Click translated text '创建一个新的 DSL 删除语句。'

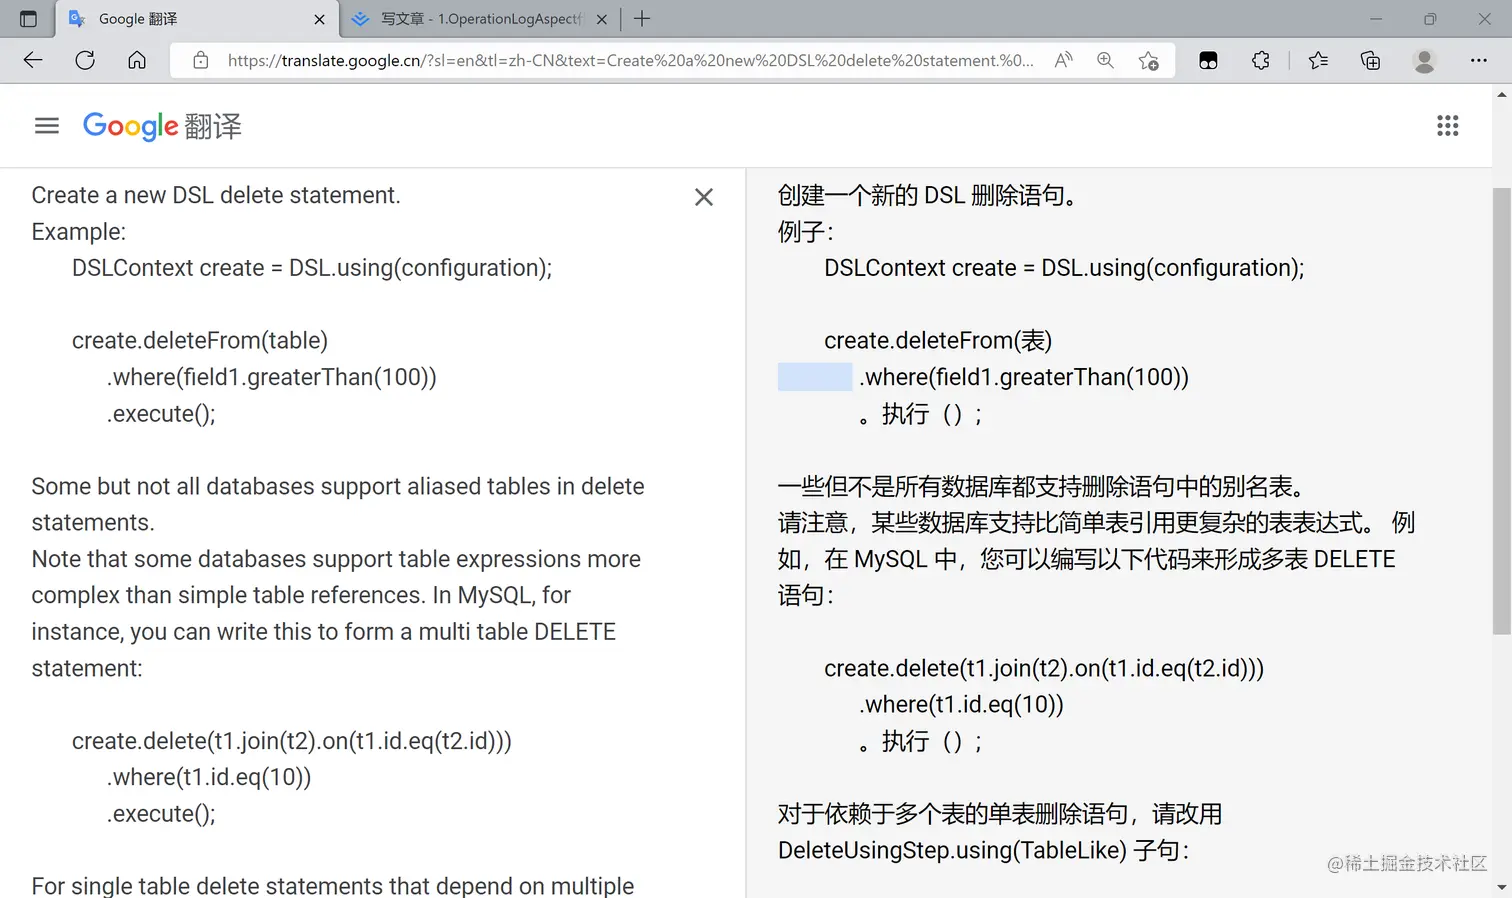[x=927, y=195]
